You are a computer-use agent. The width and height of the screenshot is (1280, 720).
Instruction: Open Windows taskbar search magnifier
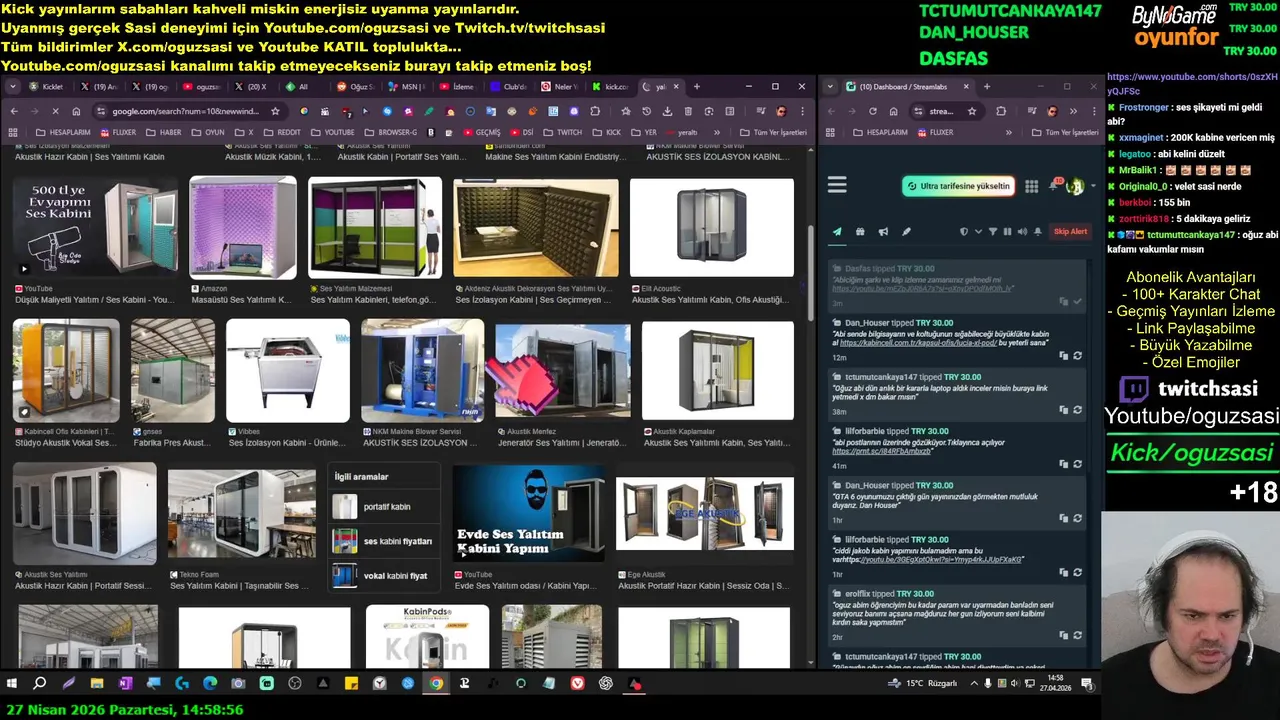pos(40,684)
